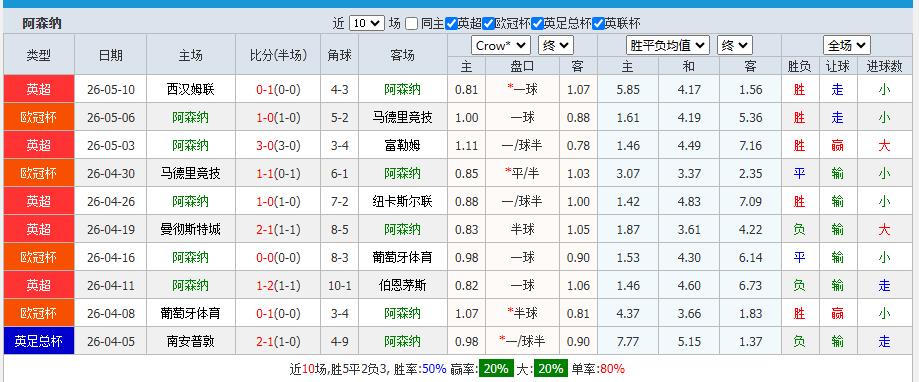Viewport: 919px width, 382px height.
Task: Click score 0-1(0-0) of 西汉姆联 match
Action: 278,90
